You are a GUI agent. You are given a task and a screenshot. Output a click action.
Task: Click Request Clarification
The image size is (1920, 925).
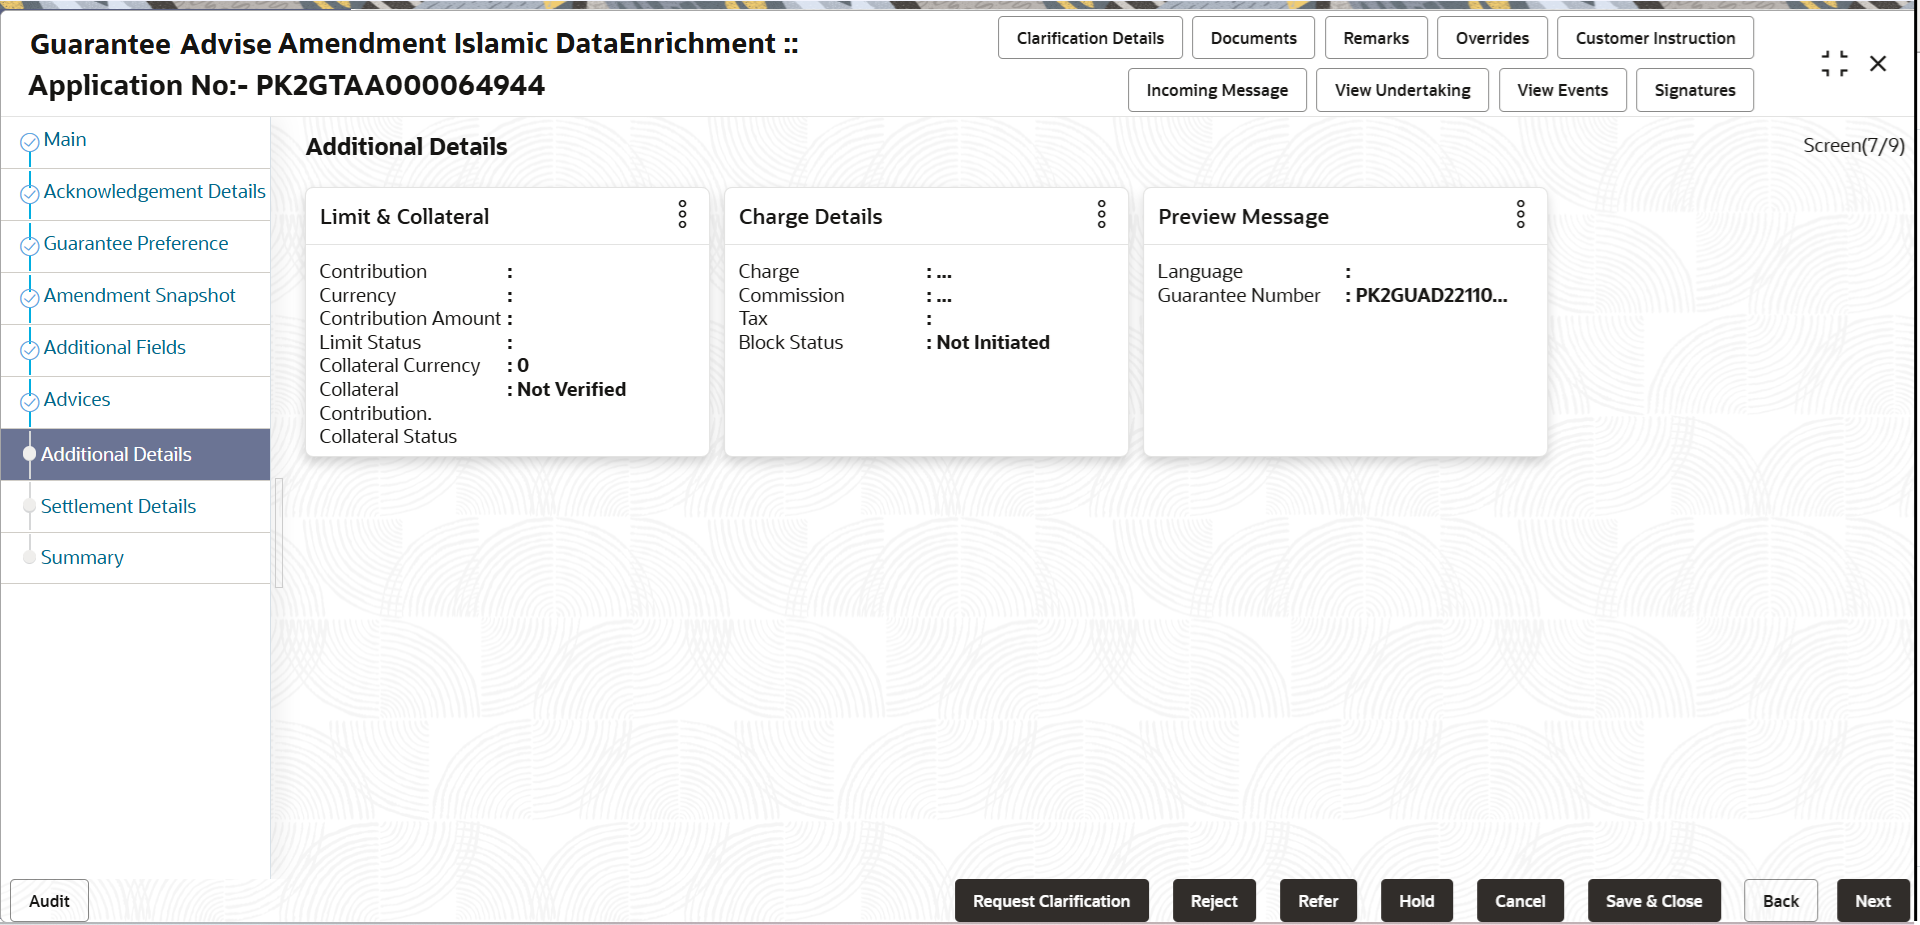[x=1051, y=901]
